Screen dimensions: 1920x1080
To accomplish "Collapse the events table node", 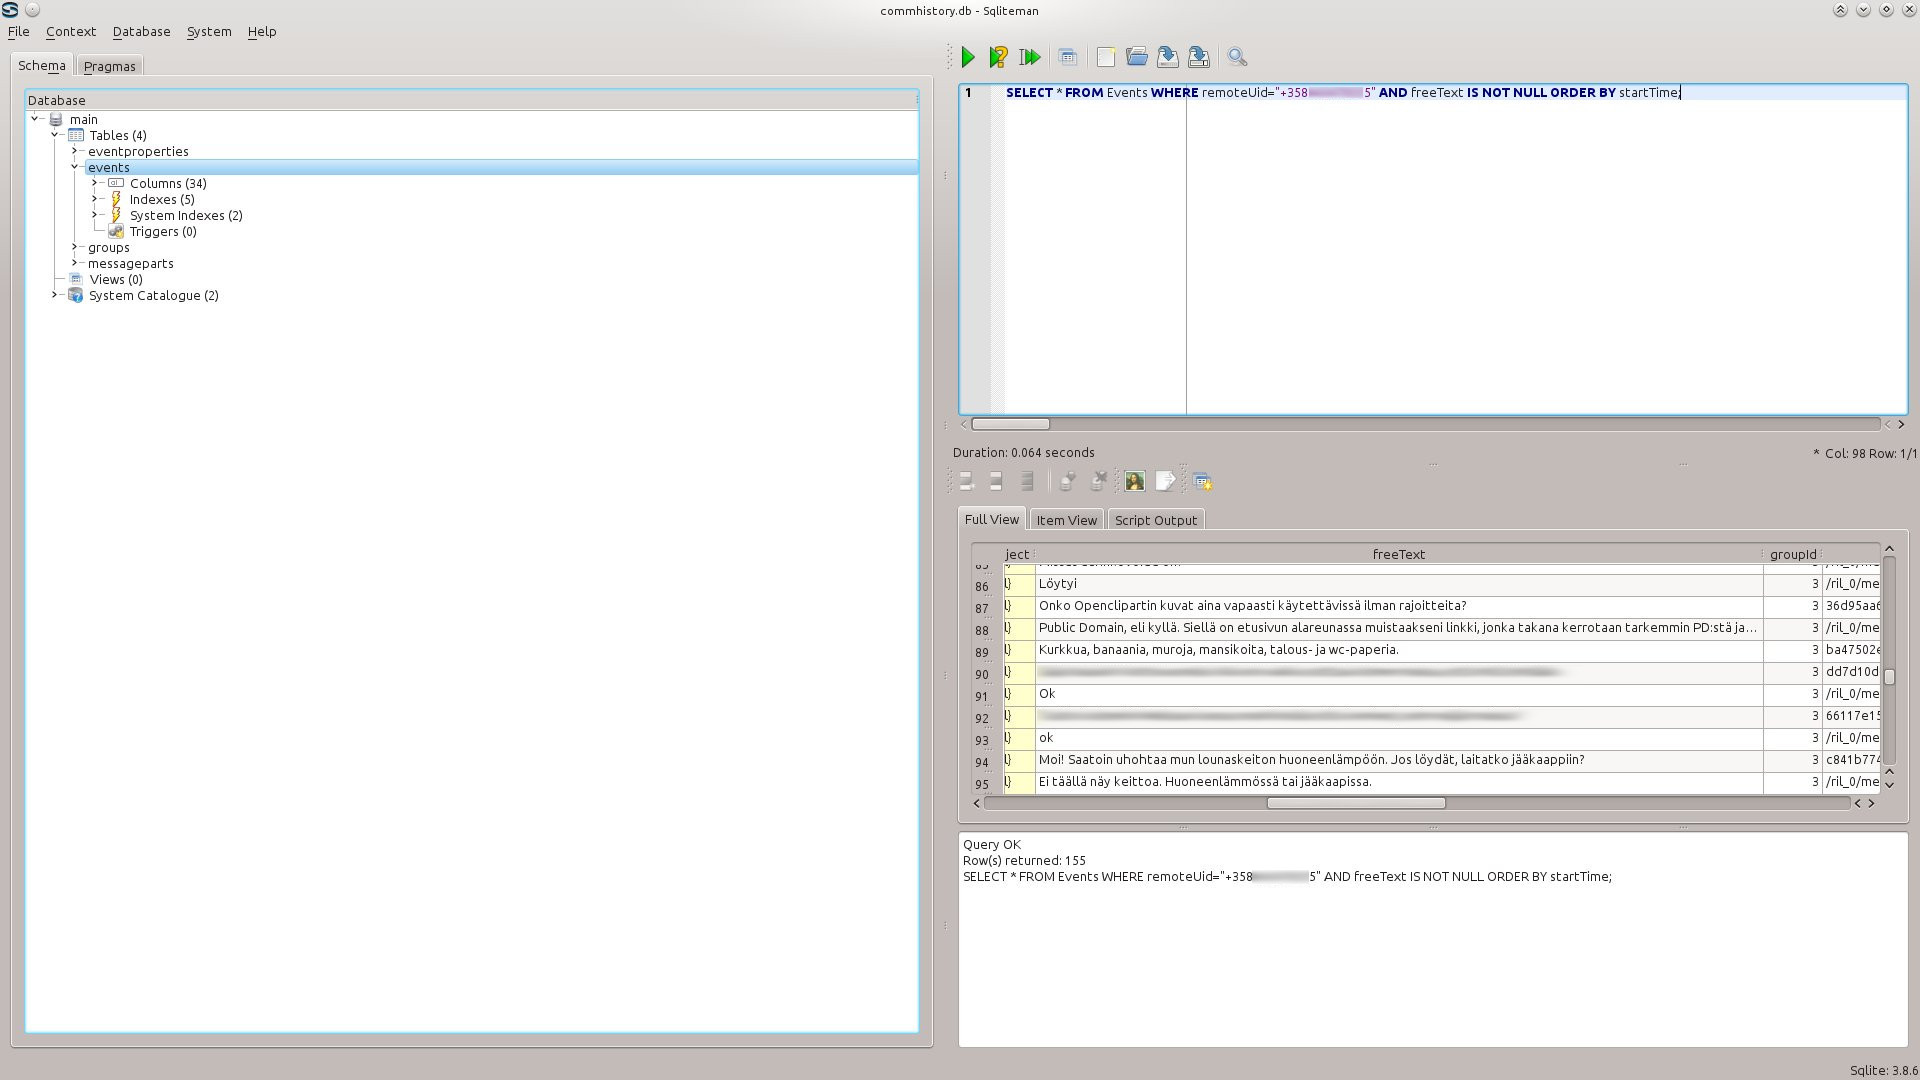I will [x=75, y=167].
